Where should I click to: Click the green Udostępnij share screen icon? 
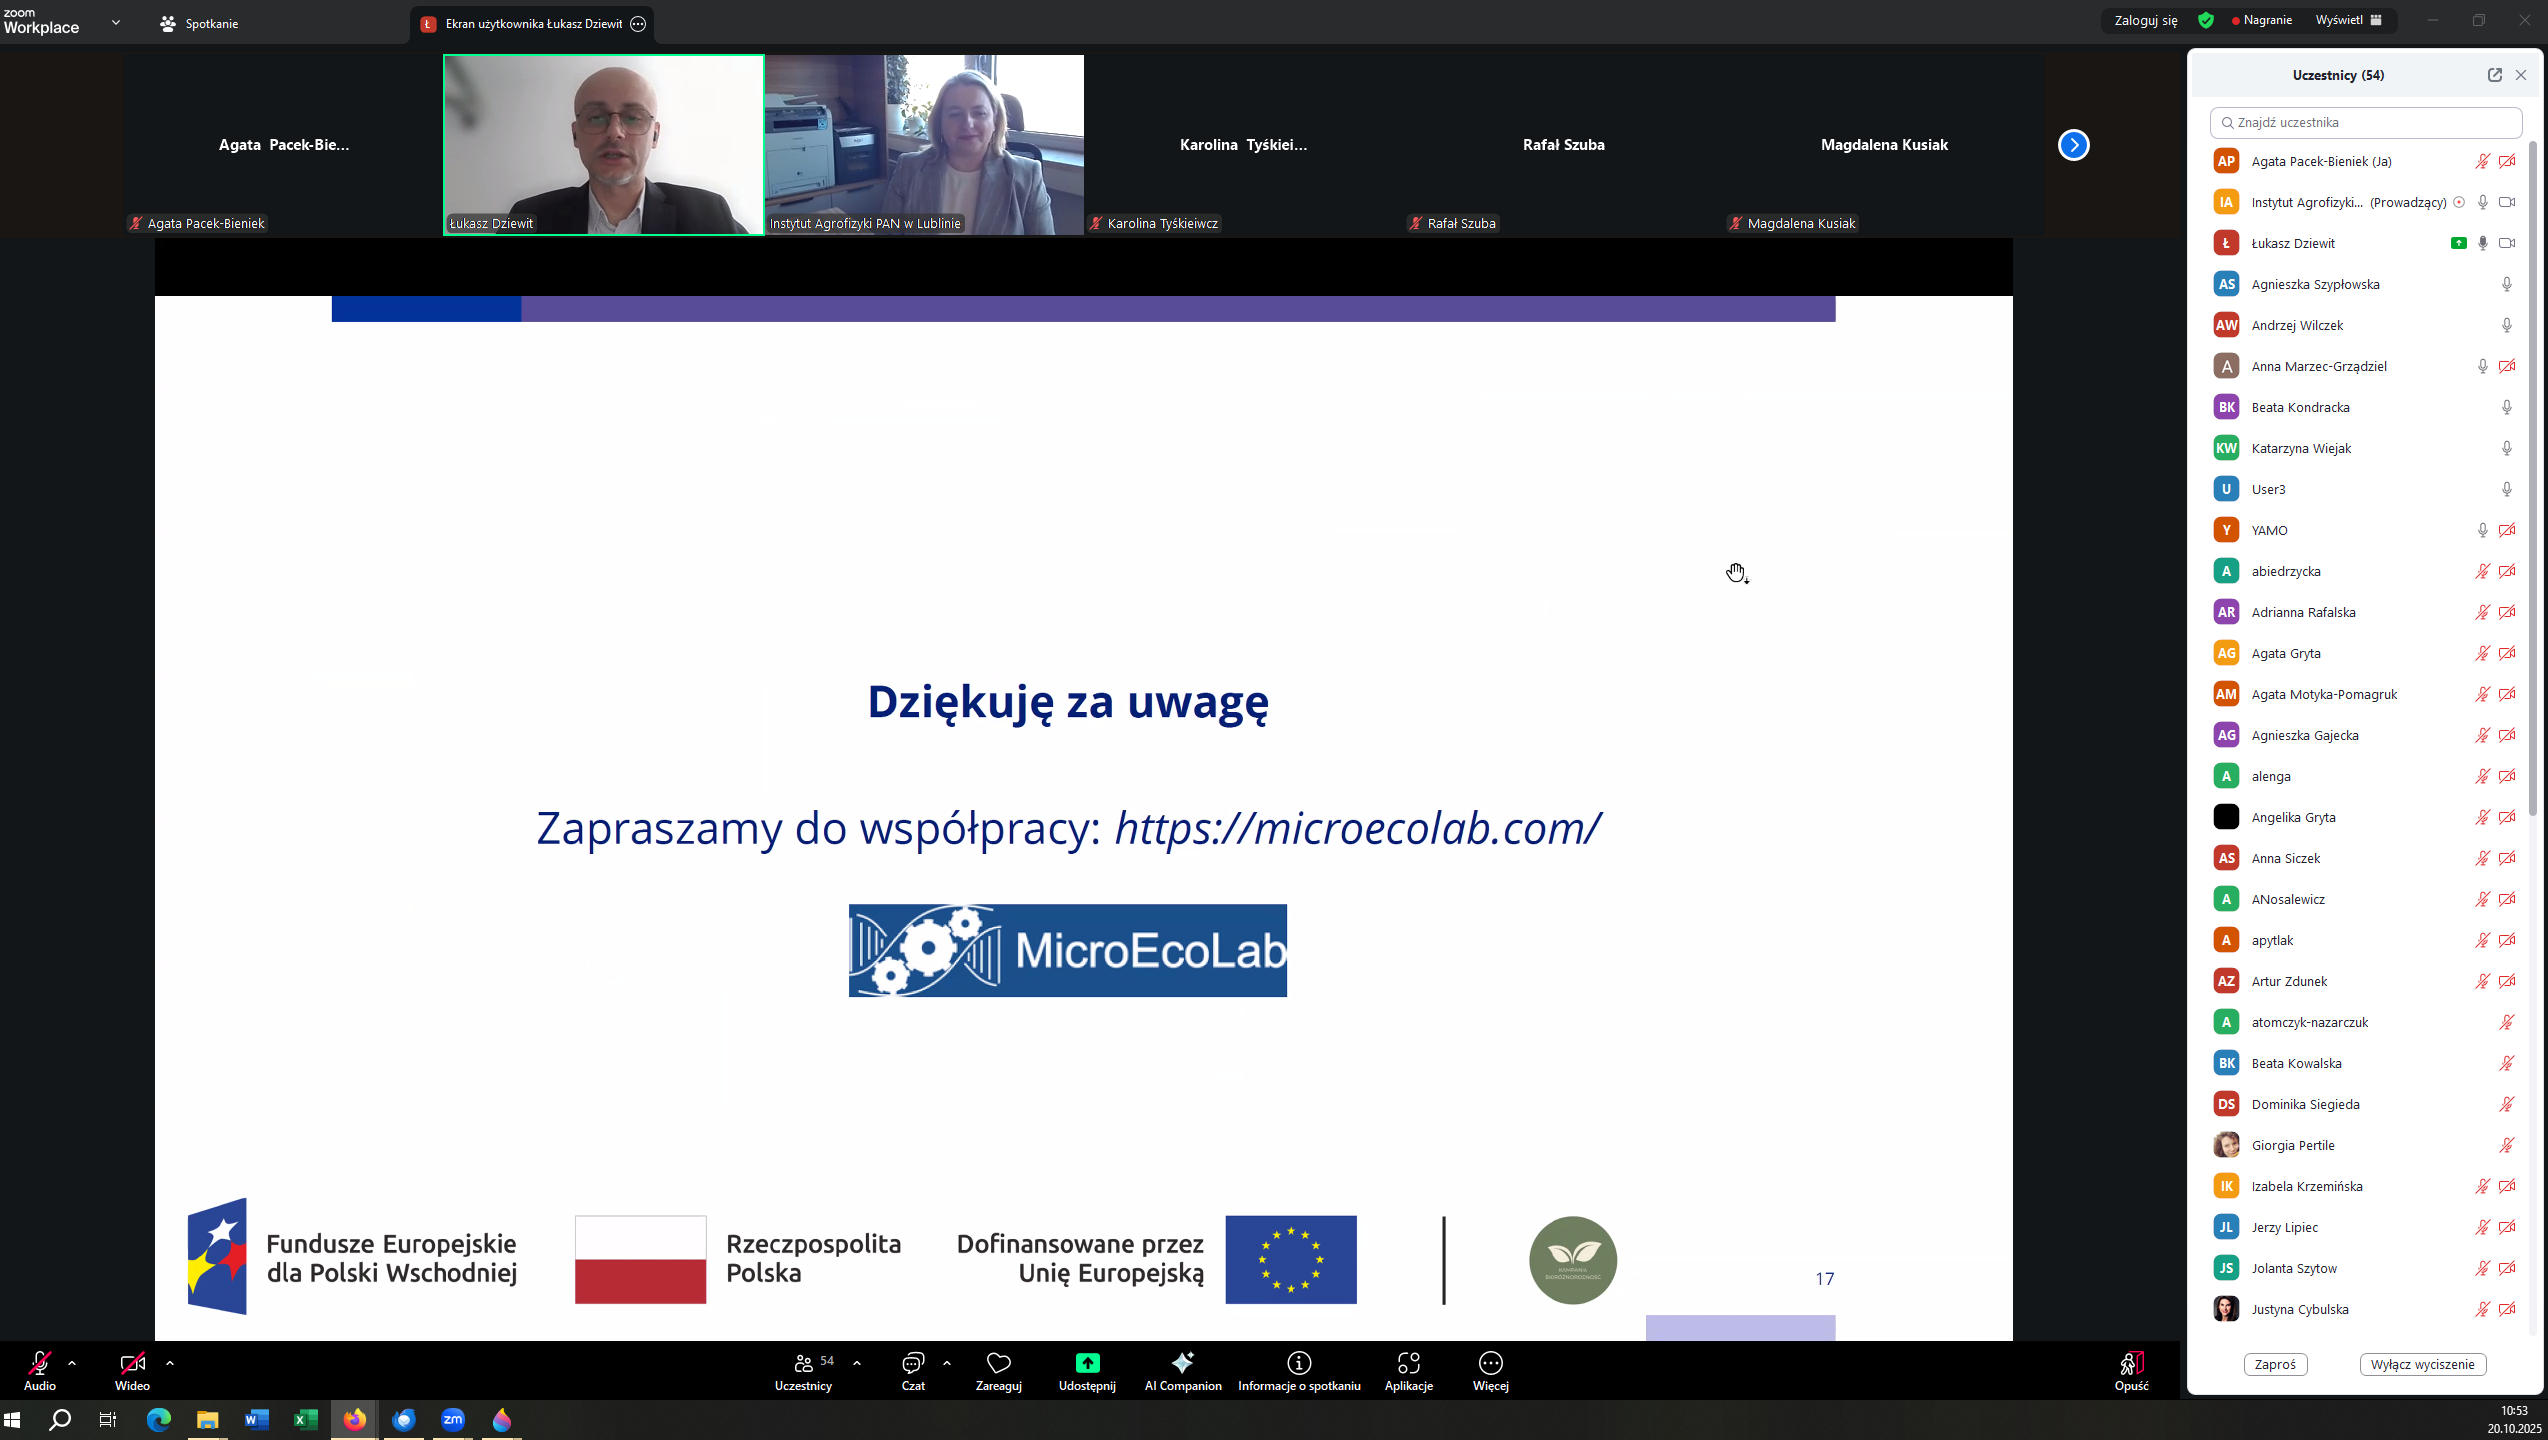coord(1087,1363)
